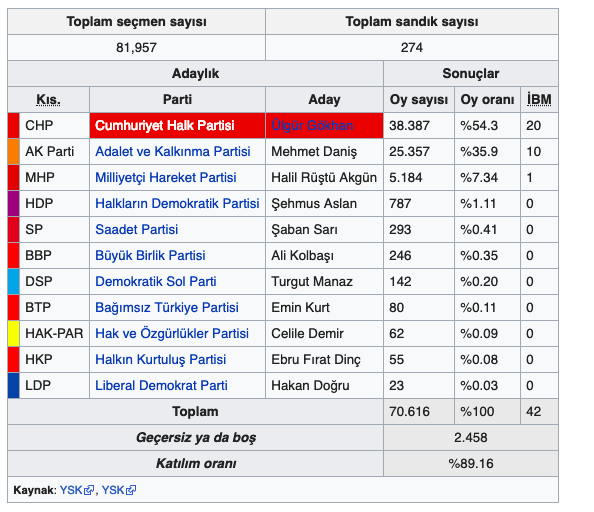
Task: Click candidate name Ebru Fırat Dinç
Action: point(316,359)
